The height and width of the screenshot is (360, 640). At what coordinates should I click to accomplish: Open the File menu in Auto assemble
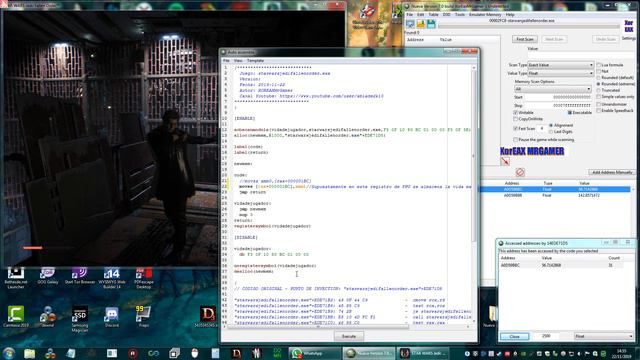(x=226, y=60)
